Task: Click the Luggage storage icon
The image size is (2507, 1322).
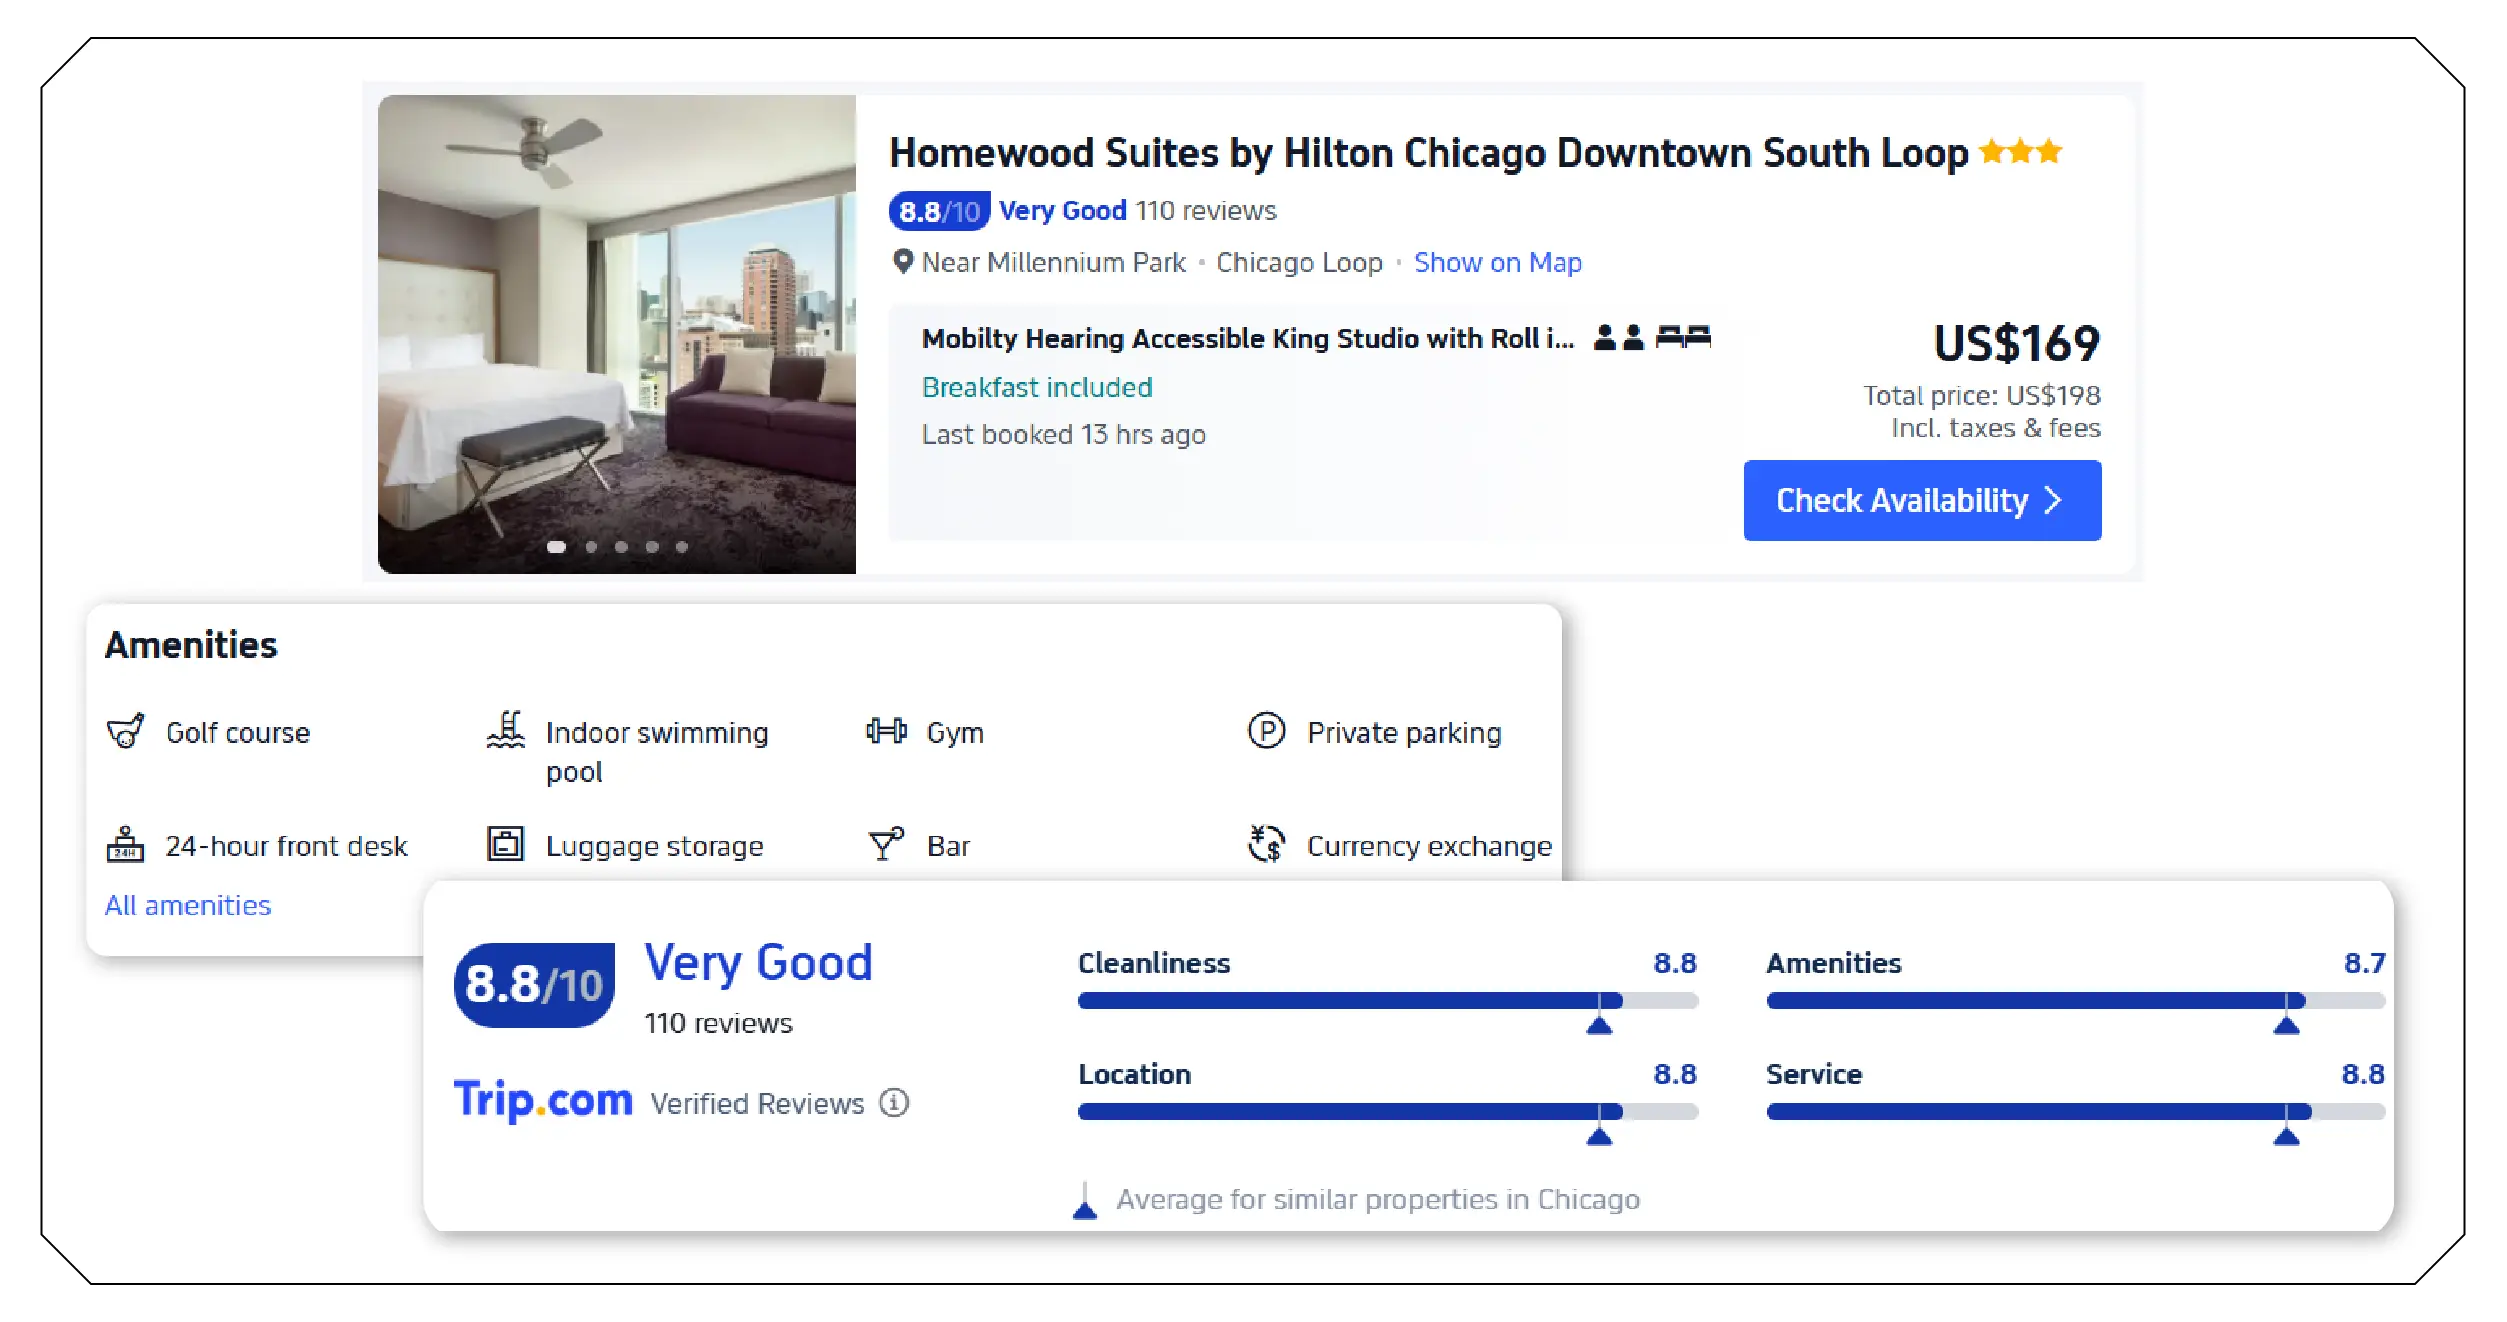Action: [505, 844]
